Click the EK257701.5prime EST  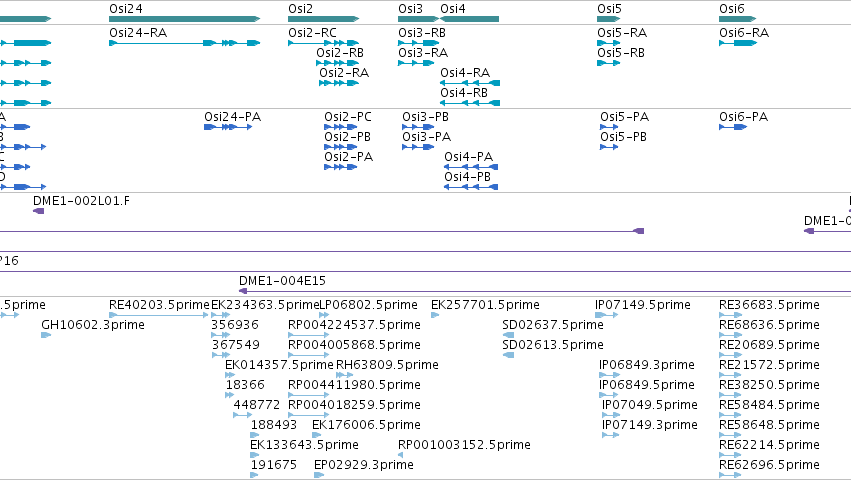tap(435, 315)
